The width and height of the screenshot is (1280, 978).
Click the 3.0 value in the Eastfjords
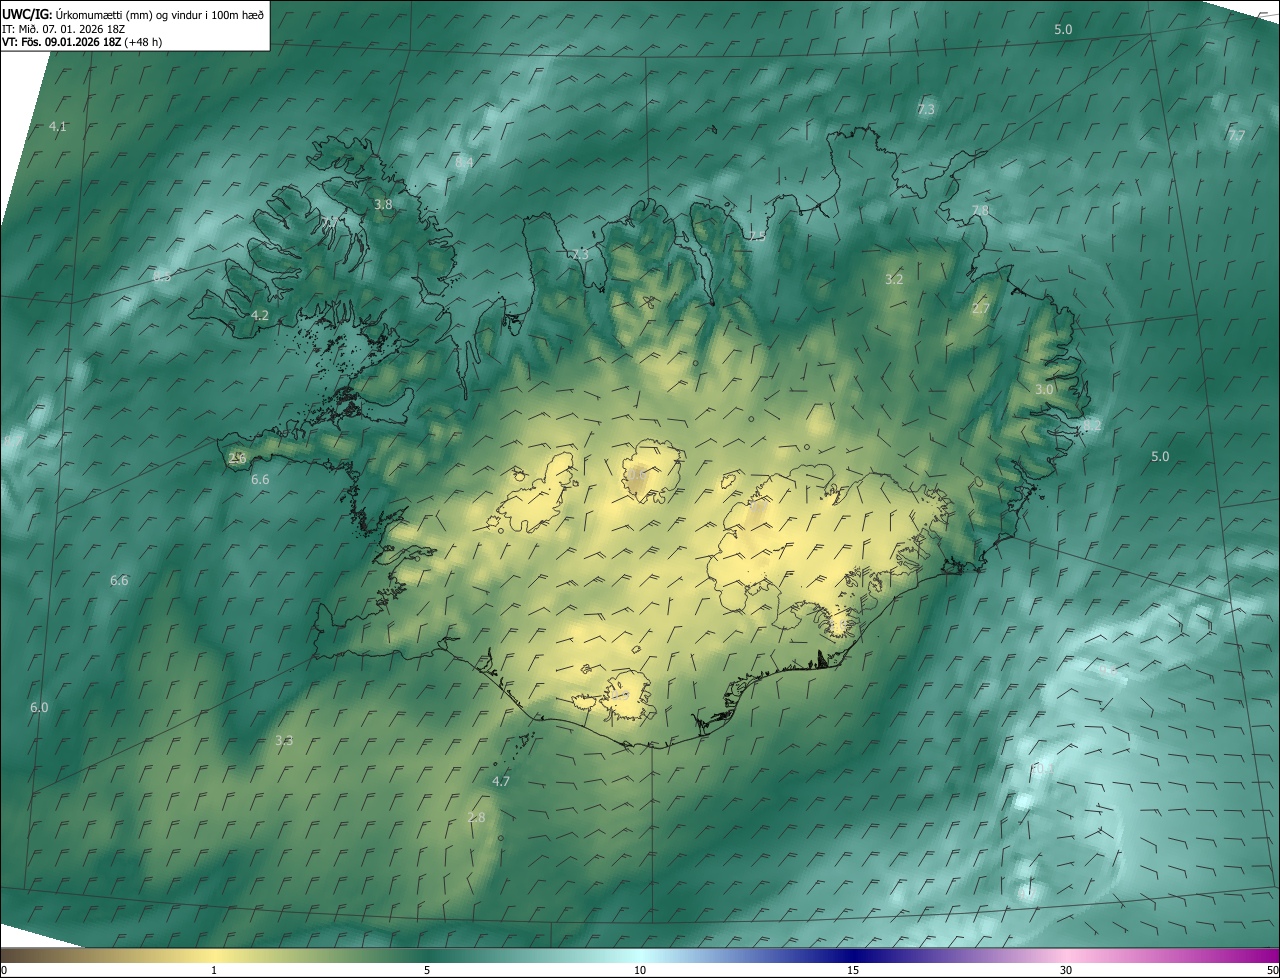1044,389
